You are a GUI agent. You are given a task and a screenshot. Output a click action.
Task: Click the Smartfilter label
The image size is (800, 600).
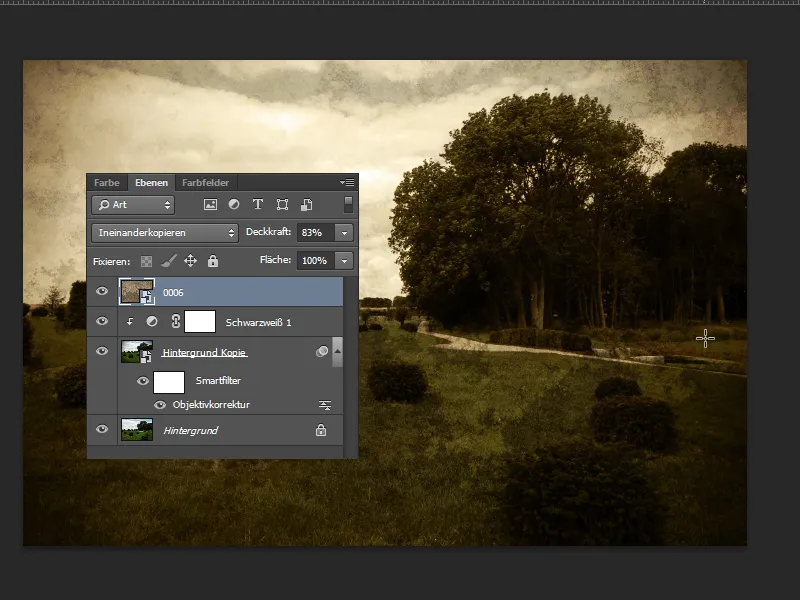coord(218,381)
